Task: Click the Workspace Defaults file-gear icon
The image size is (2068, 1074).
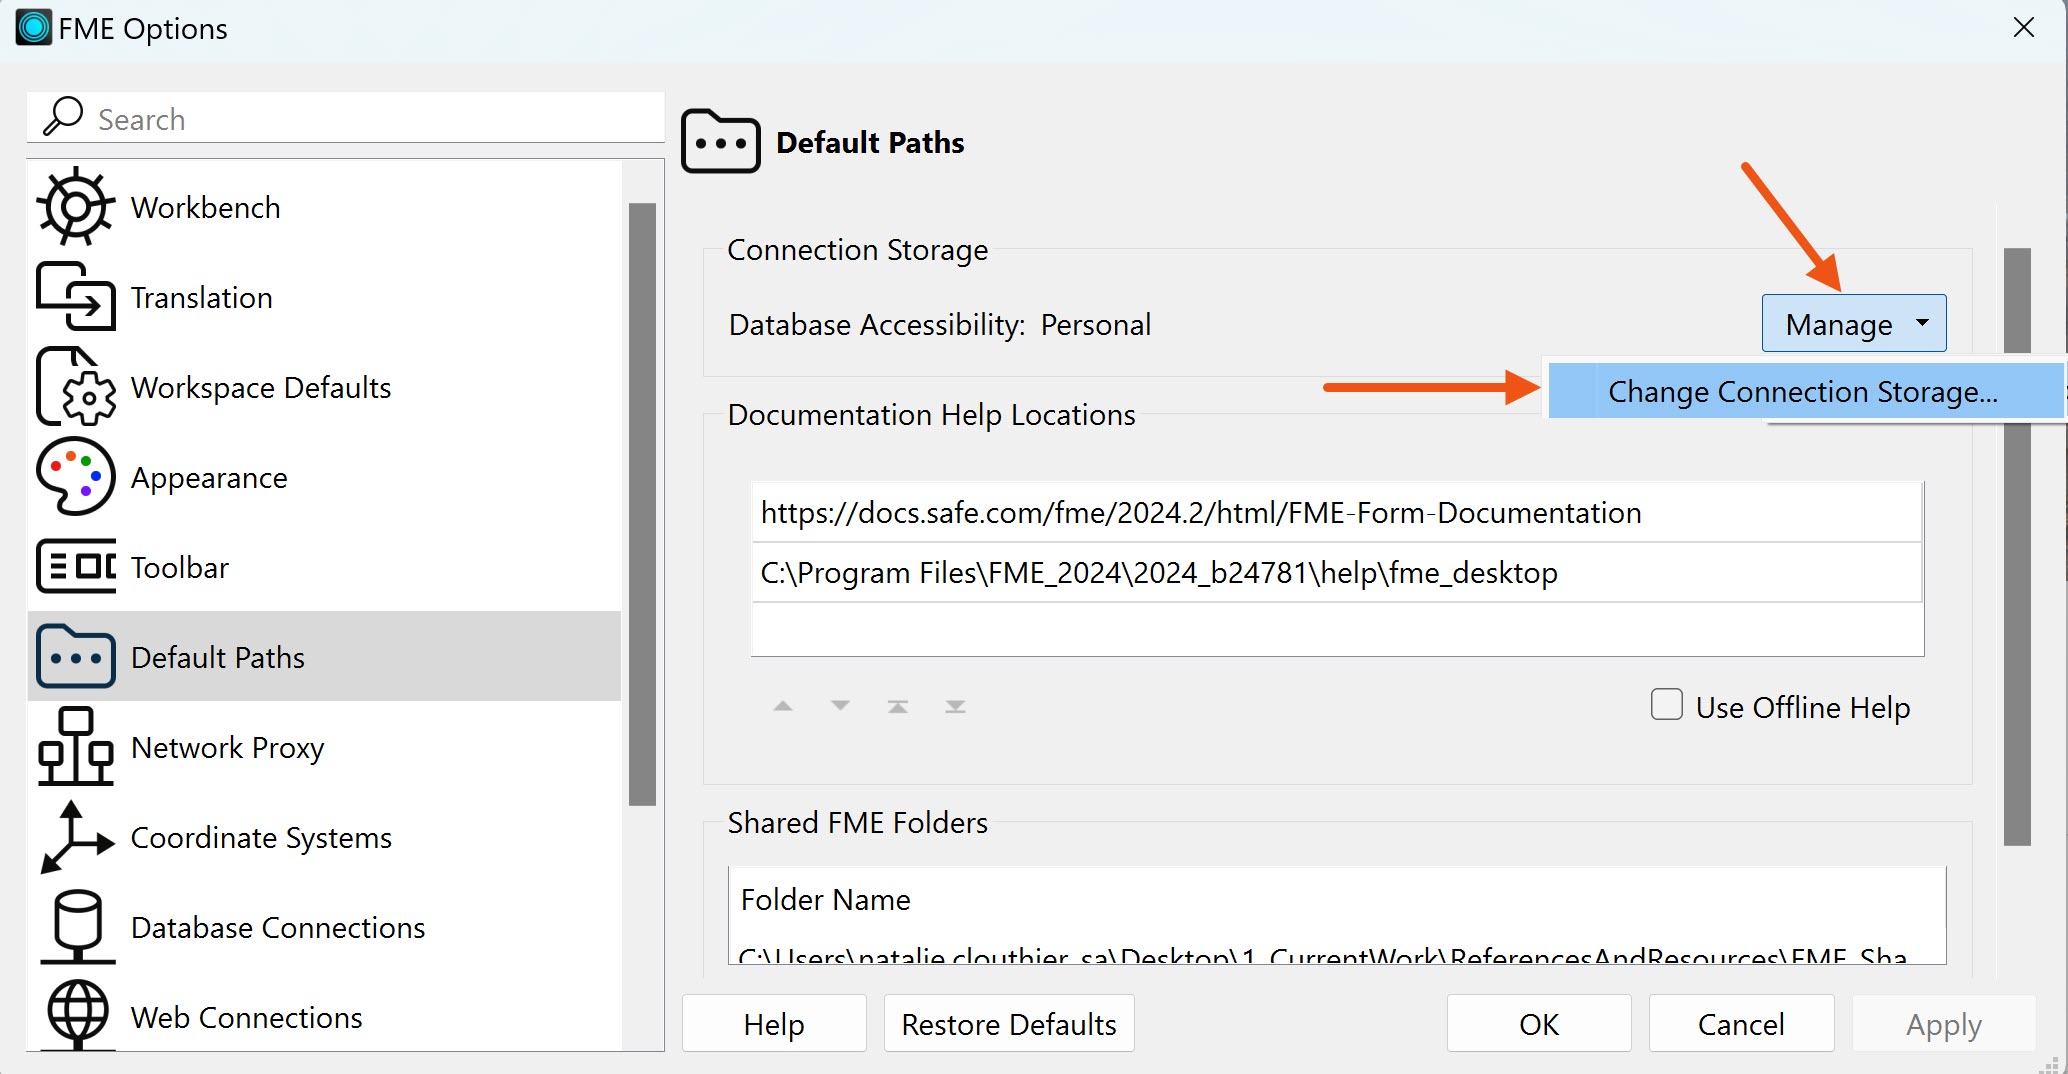Action: tap(75, 387)
